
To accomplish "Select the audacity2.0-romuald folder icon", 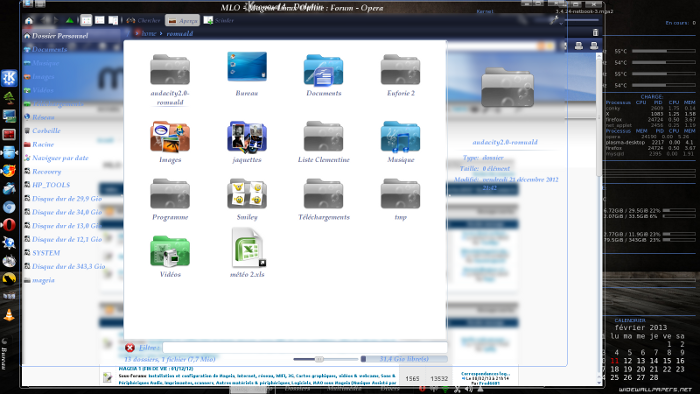I will tap(170, 70).
